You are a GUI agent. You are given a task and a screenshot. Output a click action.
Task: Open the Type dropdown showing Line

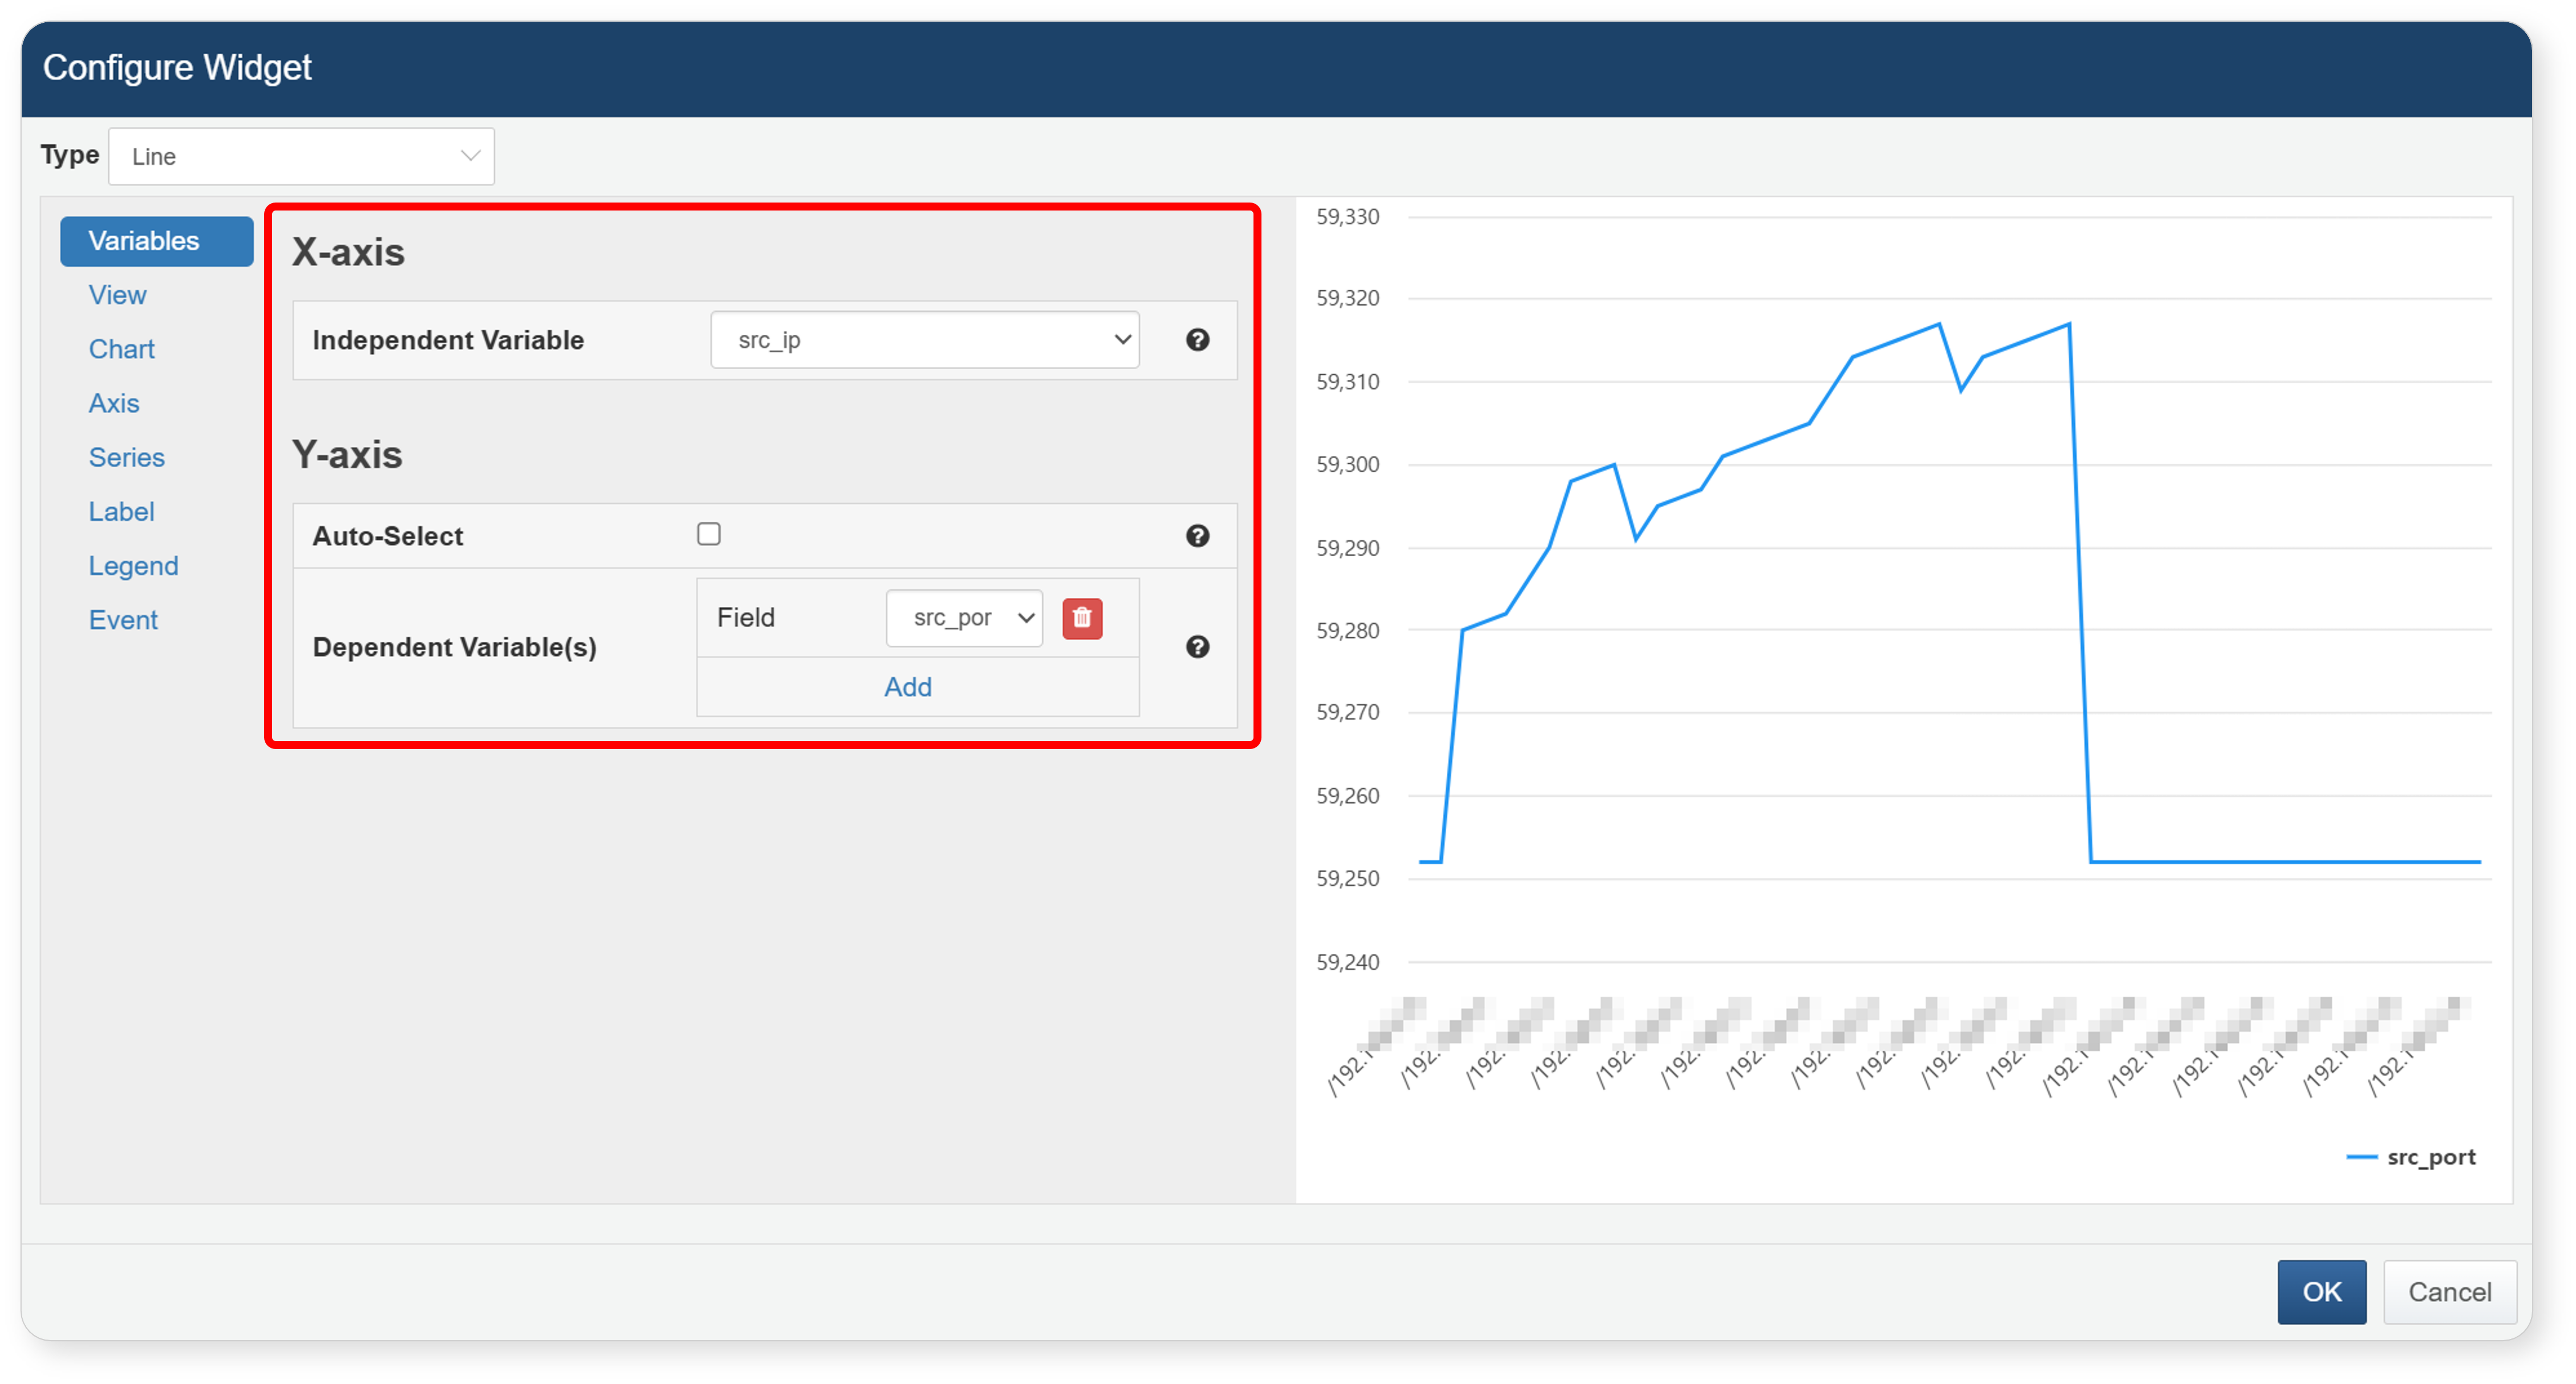click(301, 156)
